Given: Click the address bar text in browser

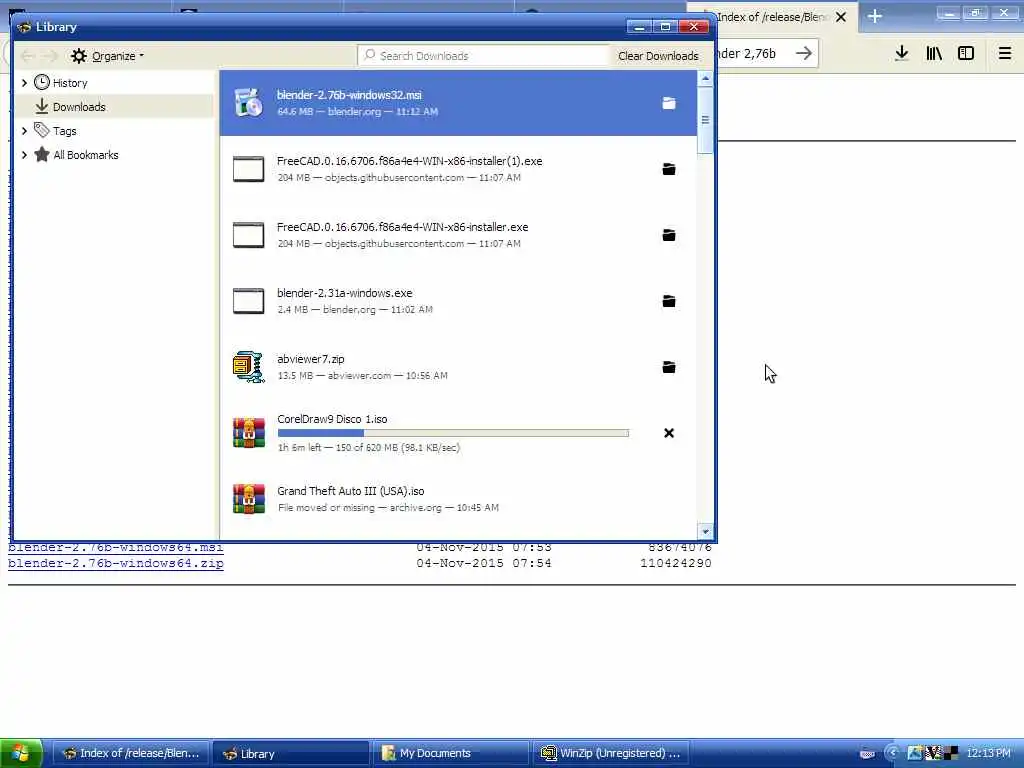Looking at the screenshot, I should [746, 54].
